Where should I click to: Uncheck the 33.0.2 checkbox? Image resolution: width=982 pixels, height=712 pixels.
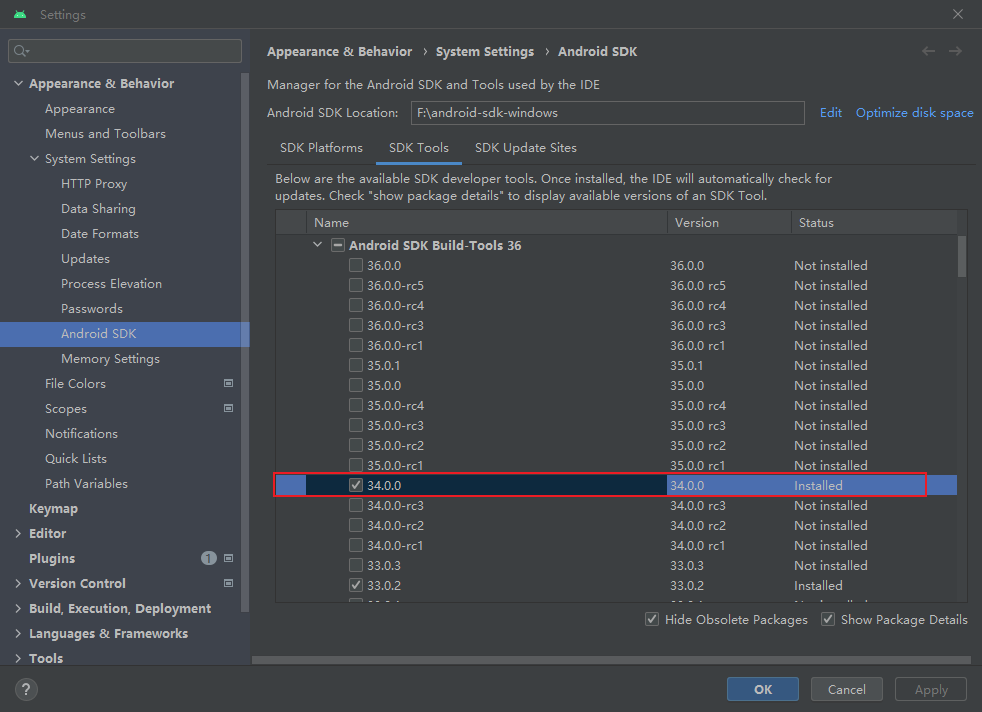pos(356,586)
